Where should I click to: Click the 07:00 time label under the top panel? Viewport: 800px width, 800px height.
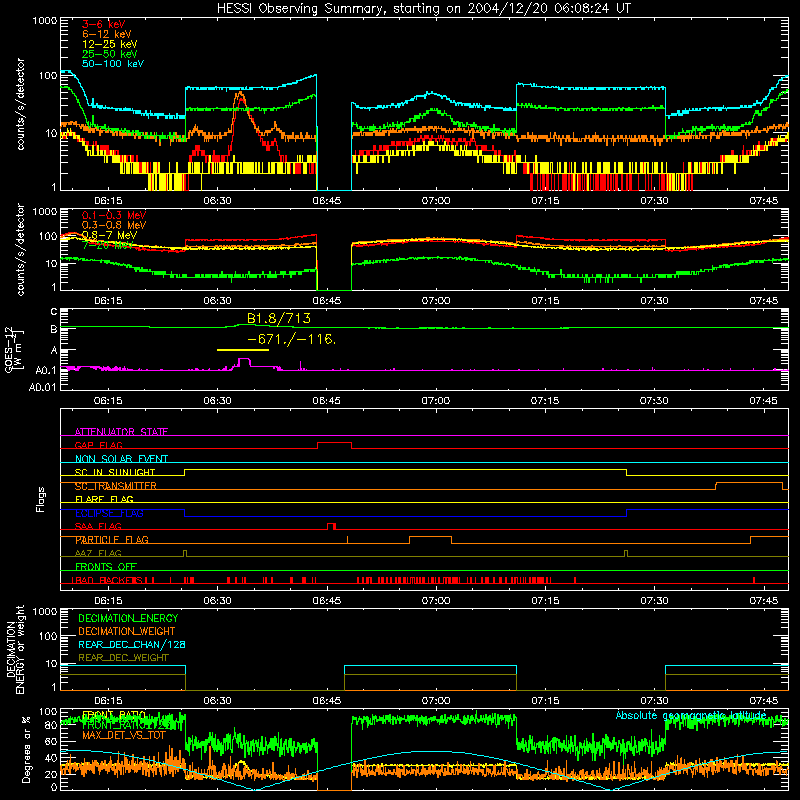coord(436,201)
